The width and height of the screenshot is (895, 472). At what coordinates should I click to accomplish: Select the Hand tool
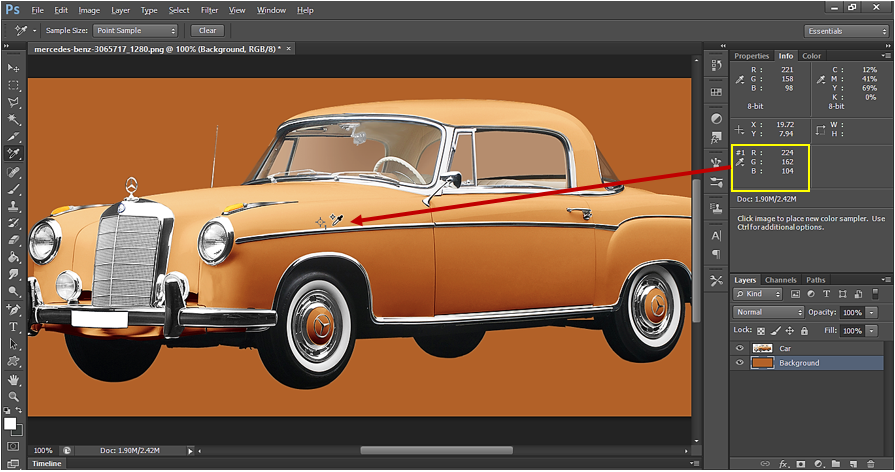tap(14, 380)
